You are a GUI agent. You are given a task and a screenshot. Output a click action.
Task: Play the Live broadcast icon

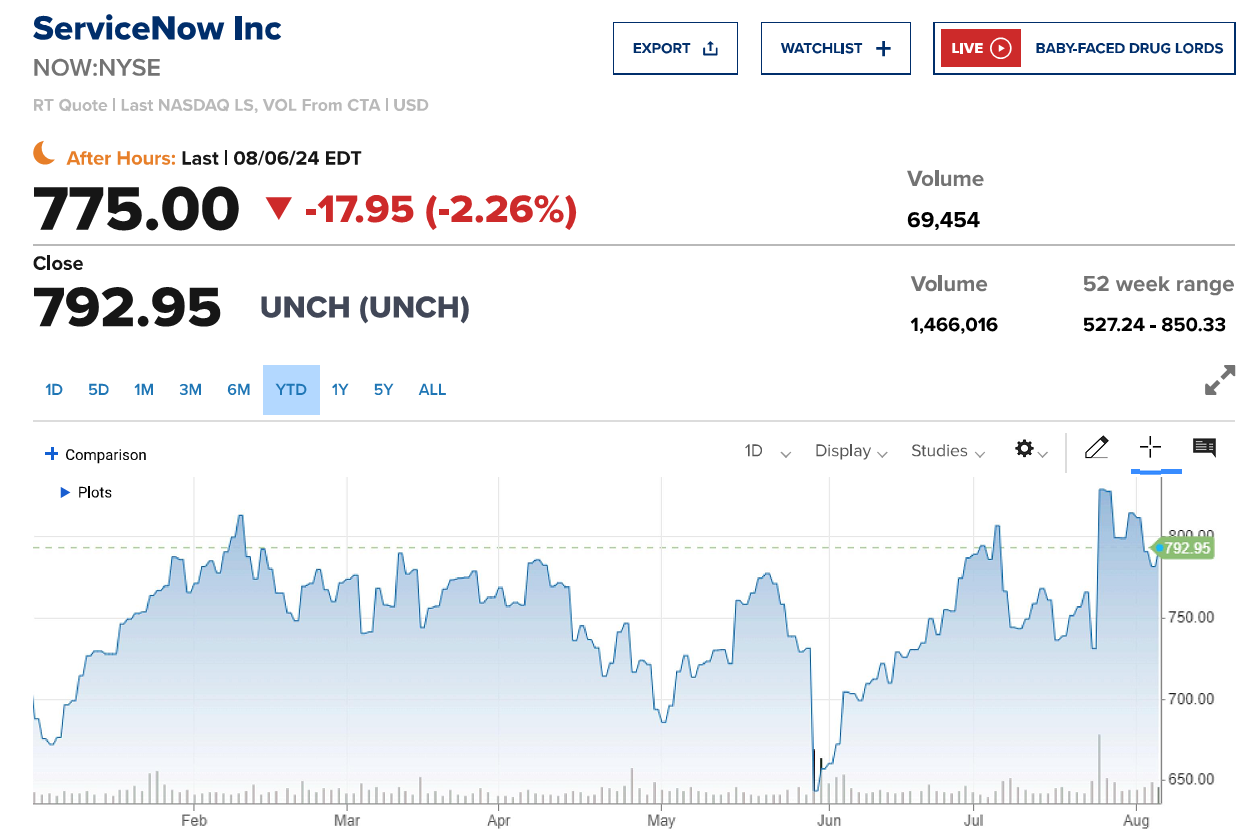point(1001,48)
